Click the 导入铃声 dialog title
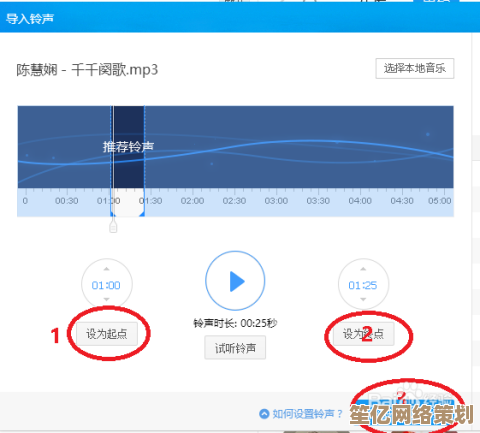Image resolution: width=480 pixels, height=433 pixels. pos(30,19)
